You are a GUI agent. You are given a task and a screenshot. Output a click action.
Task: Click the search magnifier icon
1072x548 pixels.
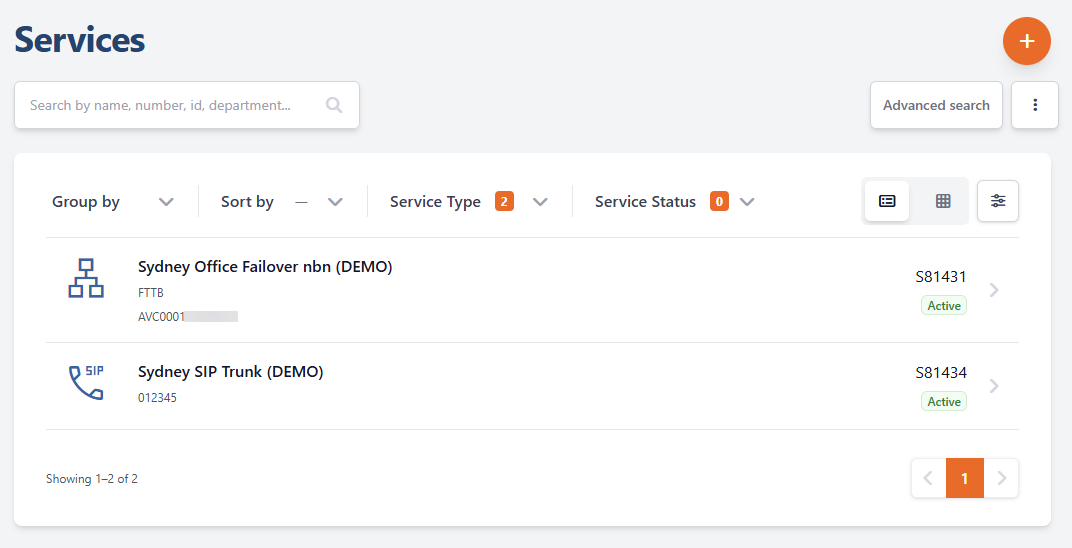click(x=334, y=105)
